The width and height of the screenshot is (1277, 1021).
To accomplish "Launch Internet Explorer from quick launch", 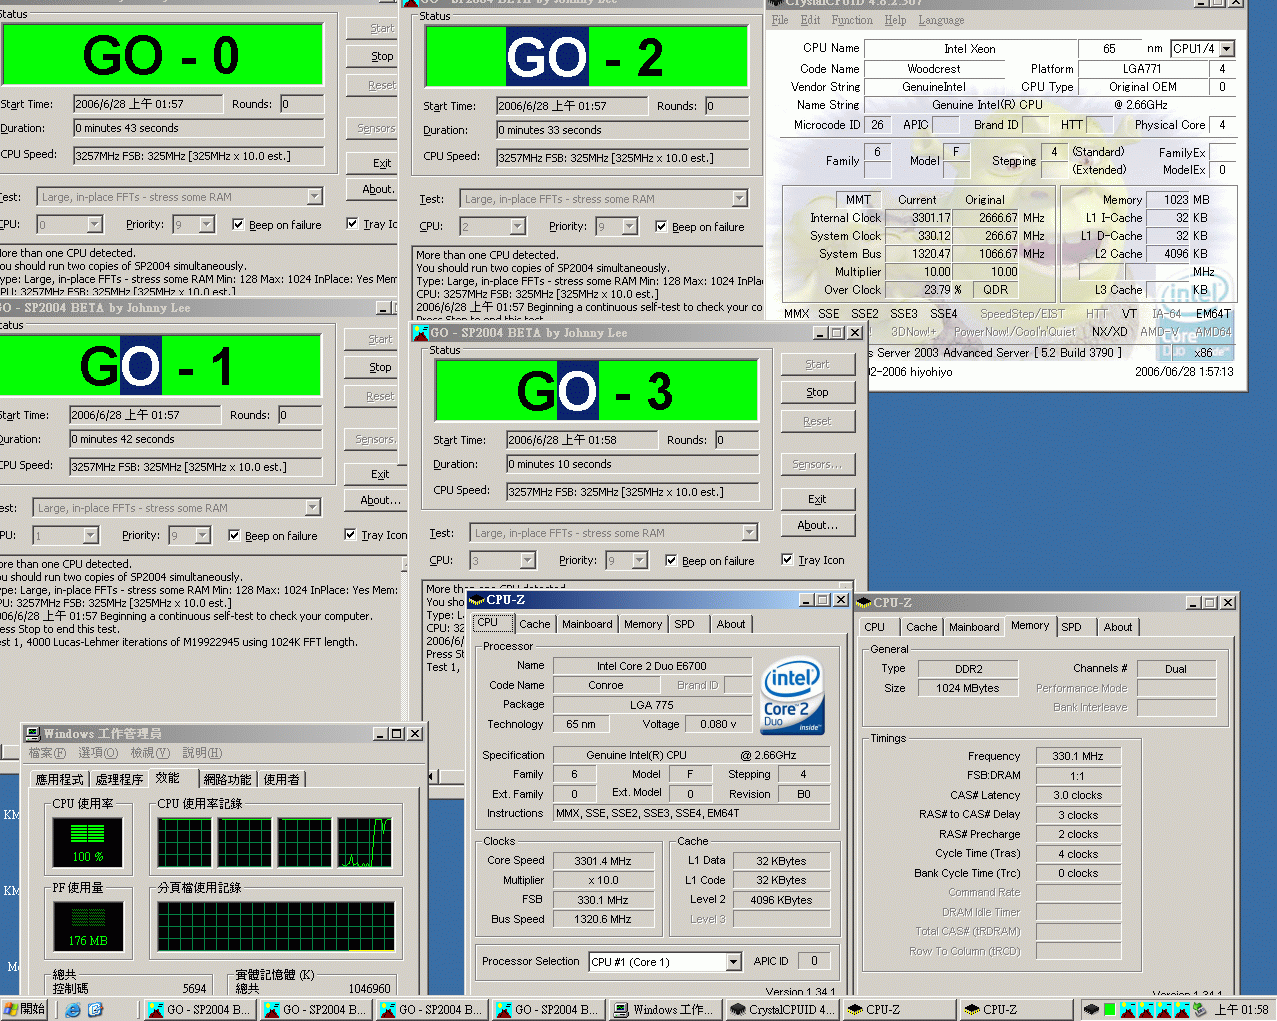I will (73, 1009).
